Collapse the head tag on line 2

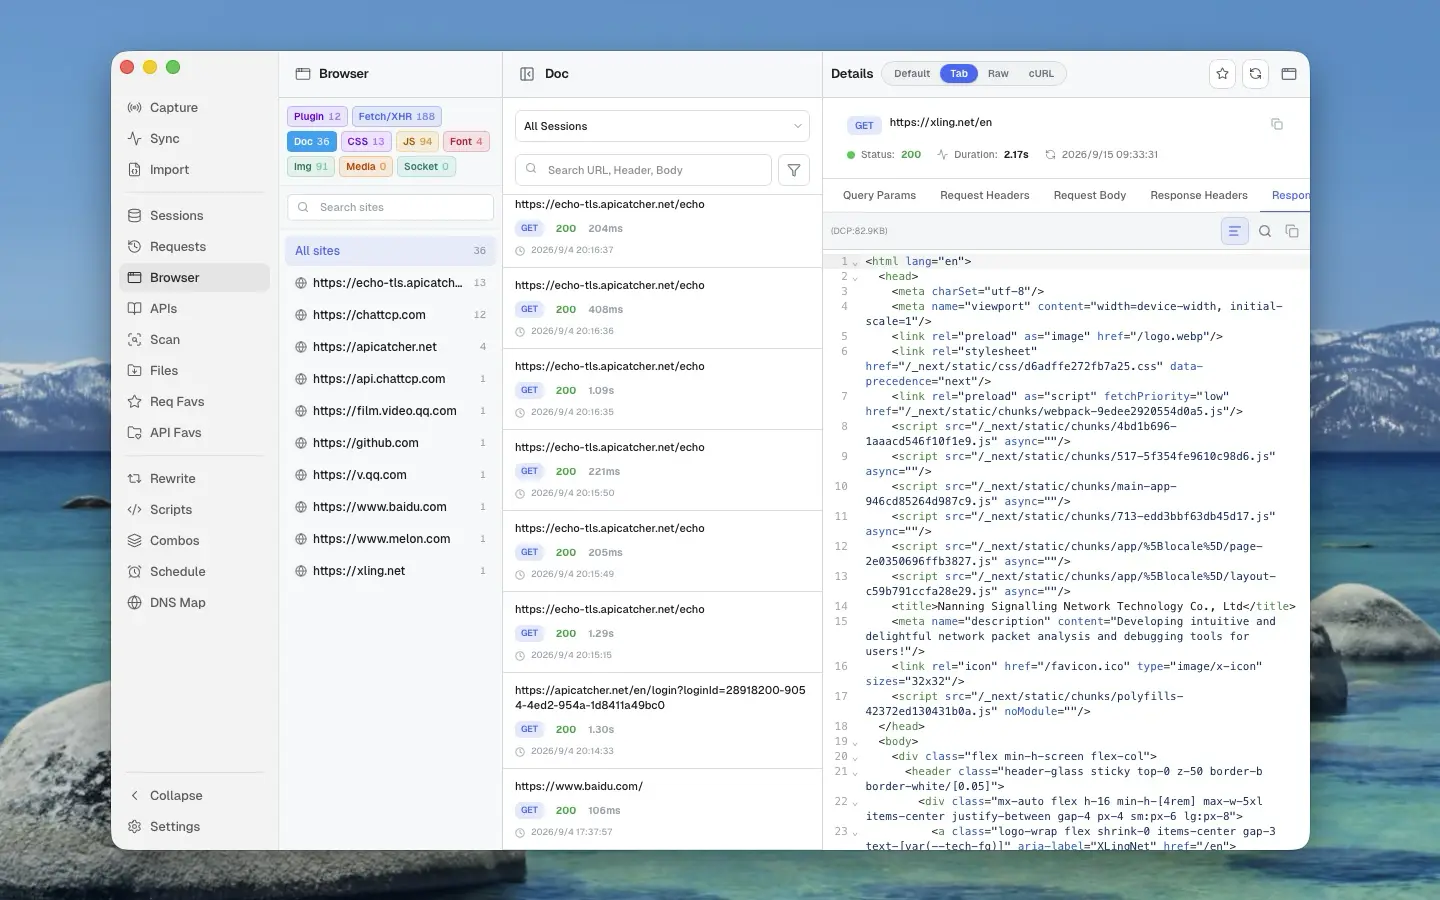tap(855, 277)
